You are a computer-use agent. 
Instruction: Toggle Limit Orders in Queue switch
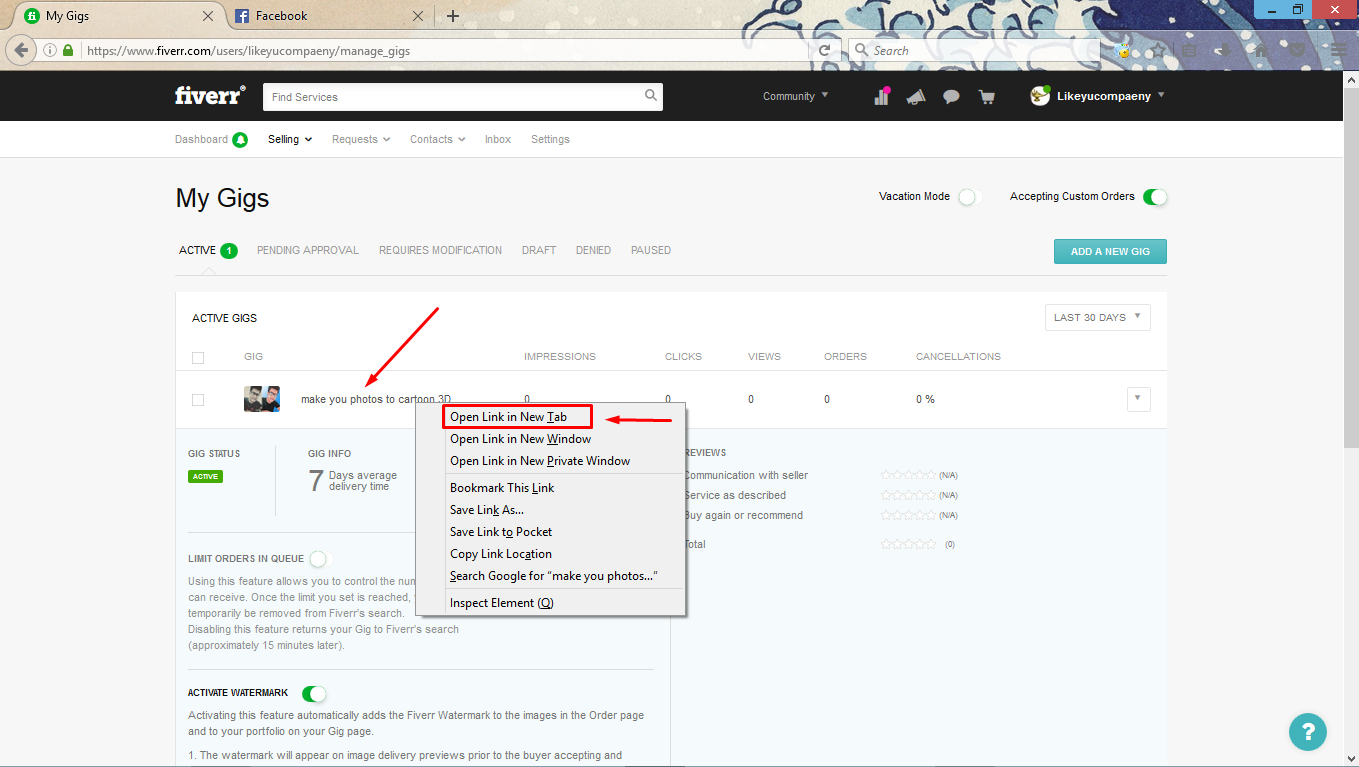[319, 559]
